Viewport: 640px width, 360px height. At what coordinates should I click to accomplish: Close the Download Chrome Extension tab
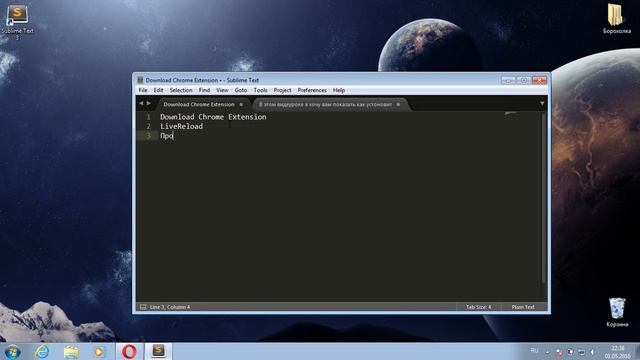pos(241,104)
